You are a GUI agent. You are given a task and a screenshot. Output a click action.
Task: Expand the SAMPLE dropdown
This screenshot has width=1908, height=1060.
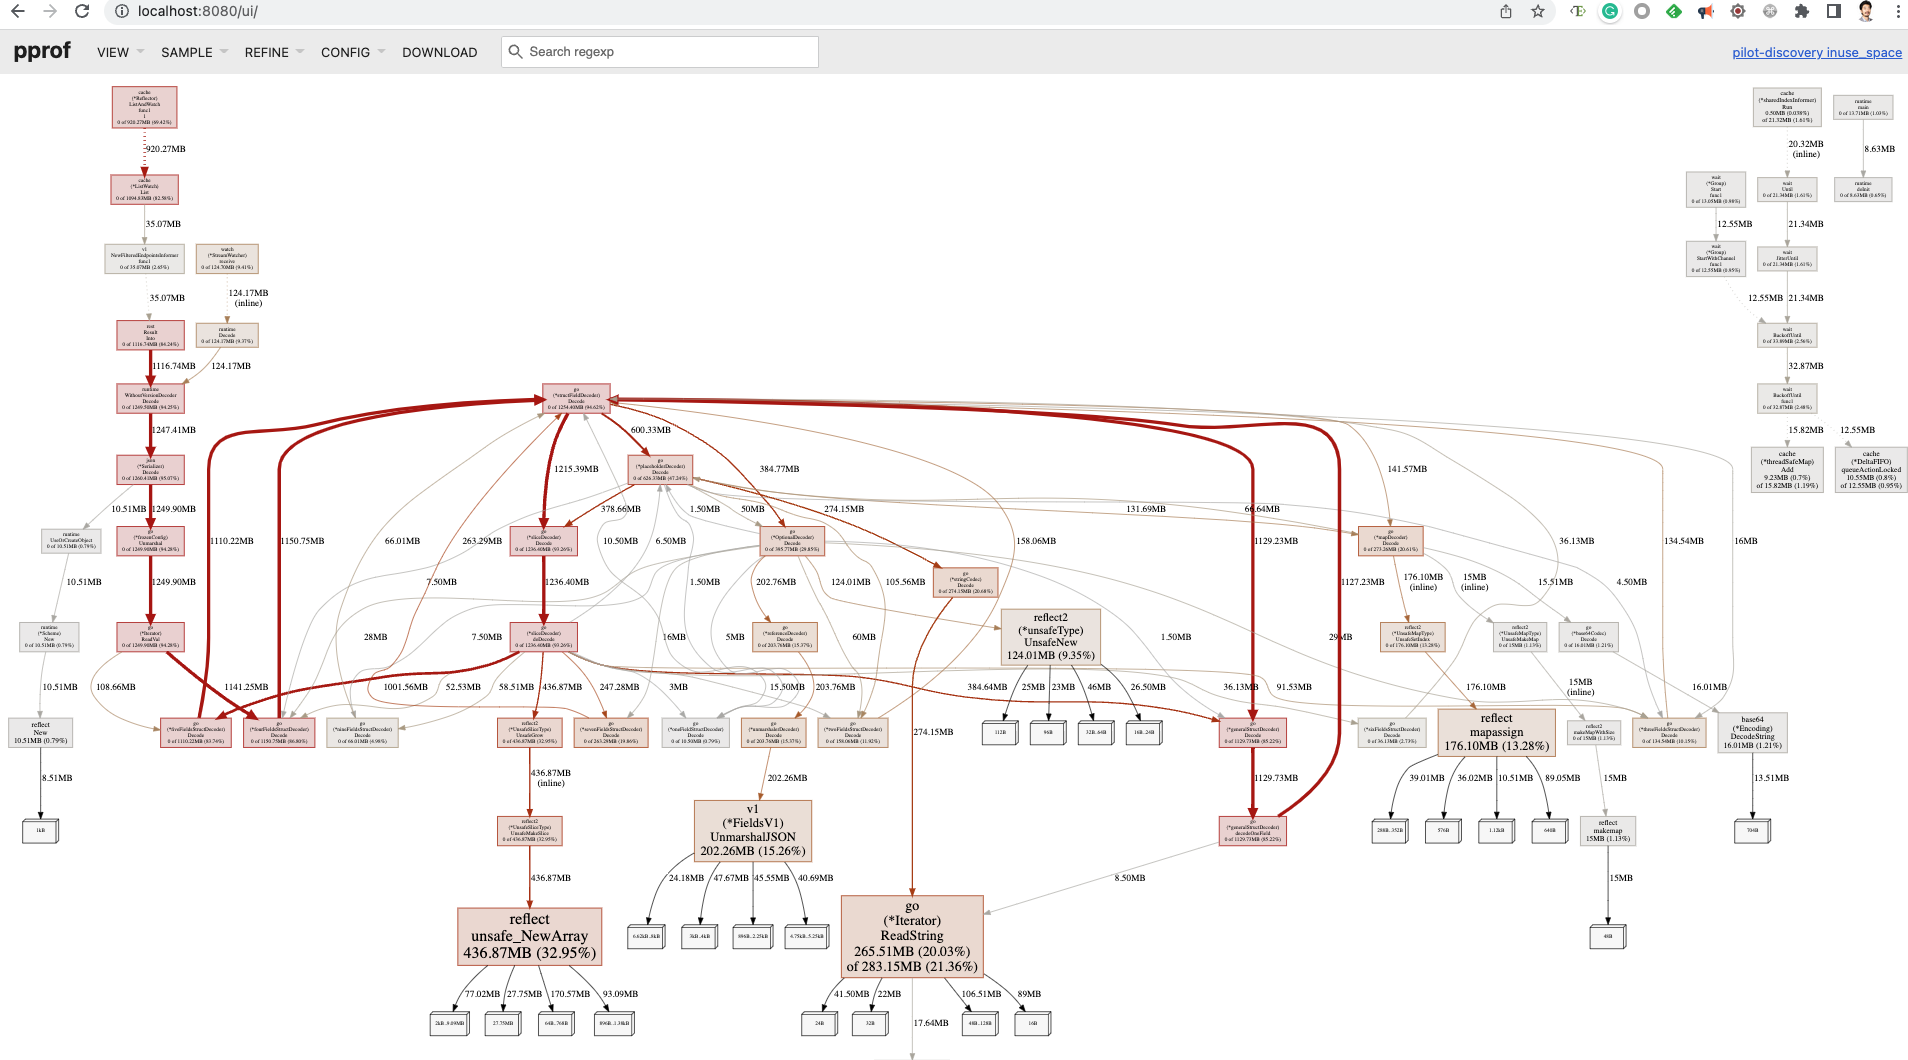click(188, 51)
